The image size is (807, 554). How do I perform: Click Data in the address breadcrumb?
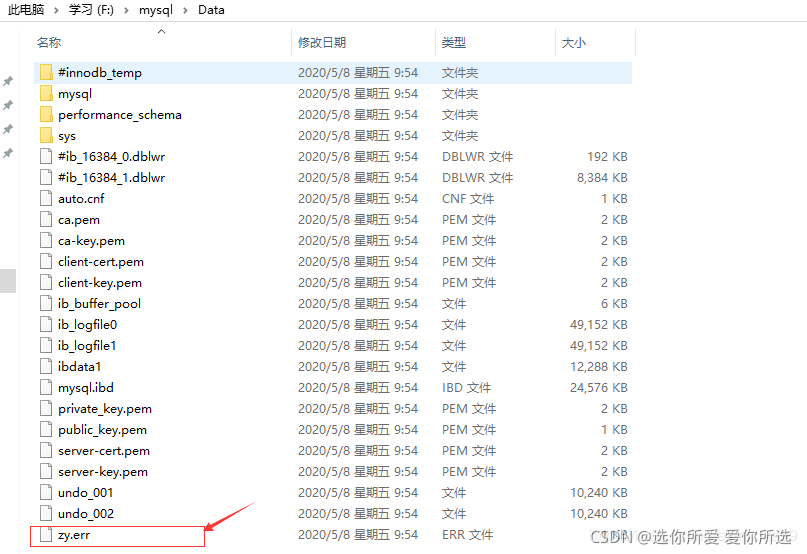click(211, 10)
